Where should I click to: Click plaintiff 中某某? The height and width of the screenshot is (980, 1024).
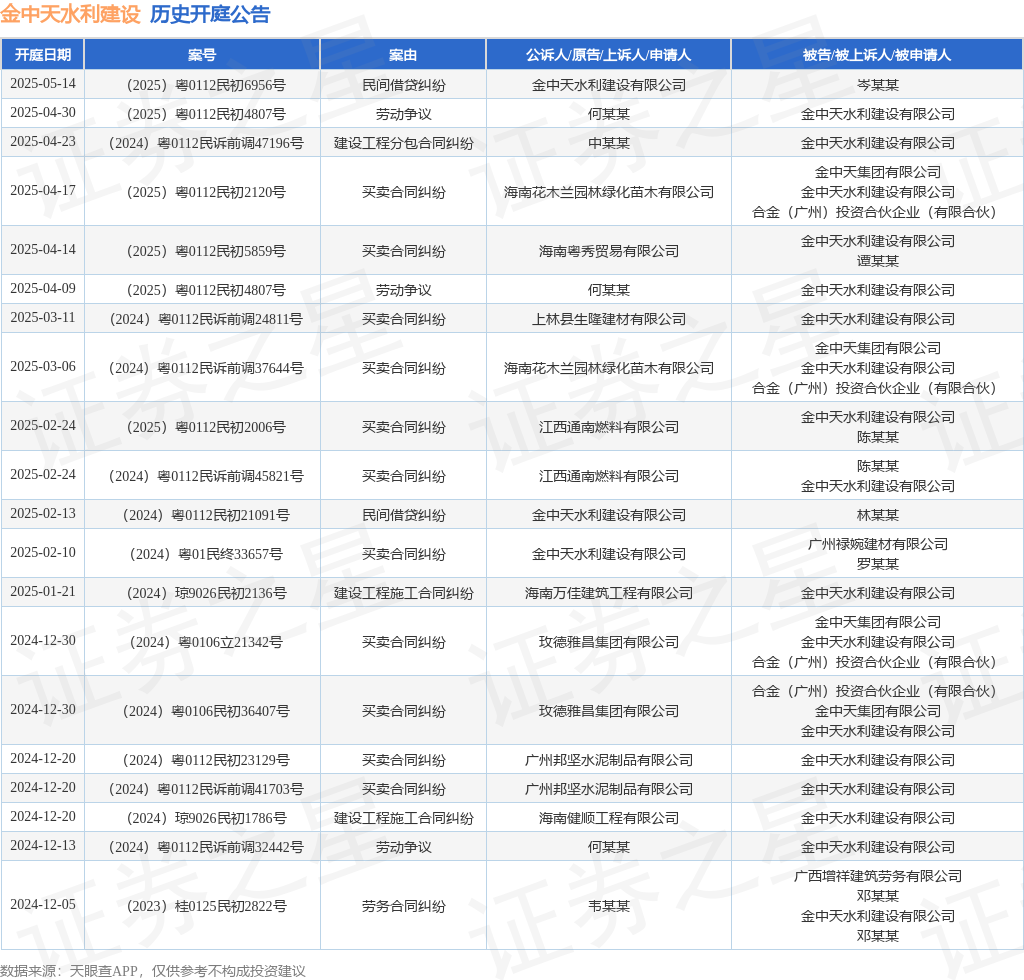tap(609, 143)
